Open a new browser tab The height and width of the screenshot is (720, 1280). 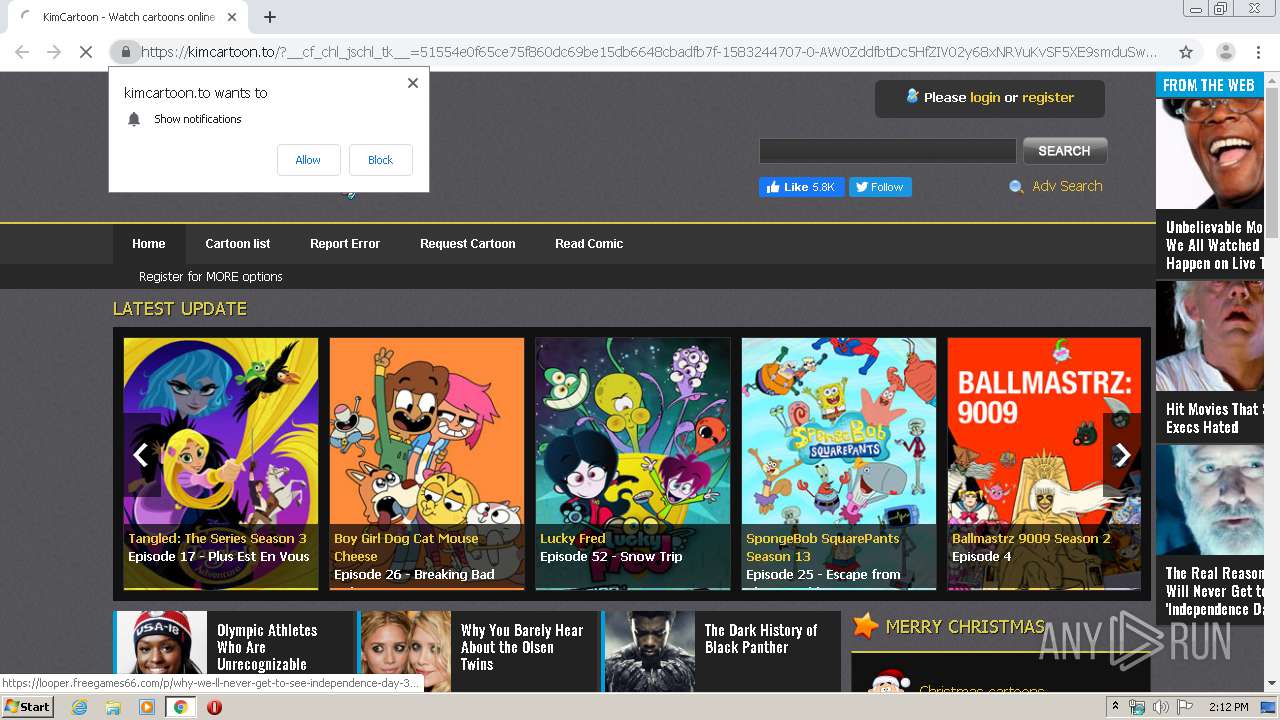point(270,17)
